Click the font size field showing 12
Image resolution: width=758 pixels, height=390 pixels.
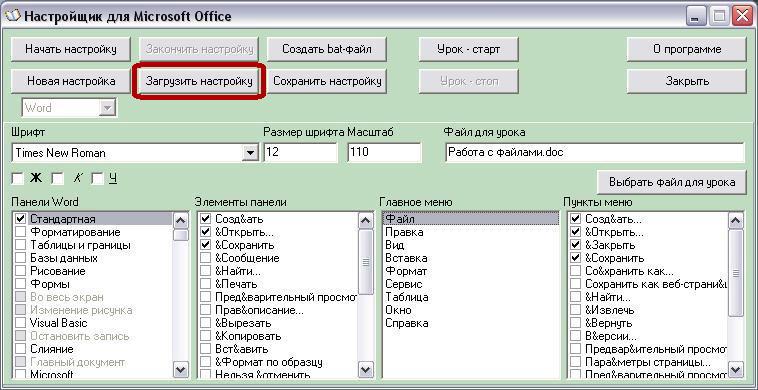click(x=300, y=153)
